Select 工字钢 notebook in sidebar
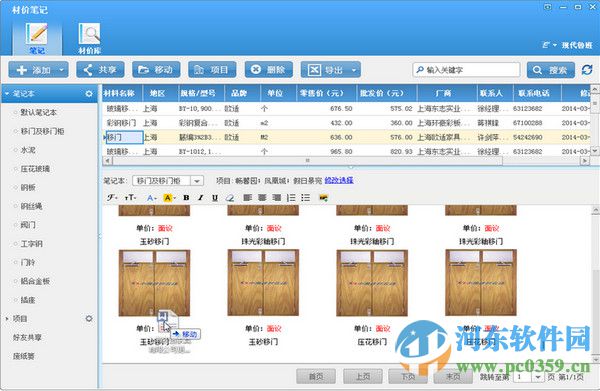The image size is (600, 391). tap(31, 244)
